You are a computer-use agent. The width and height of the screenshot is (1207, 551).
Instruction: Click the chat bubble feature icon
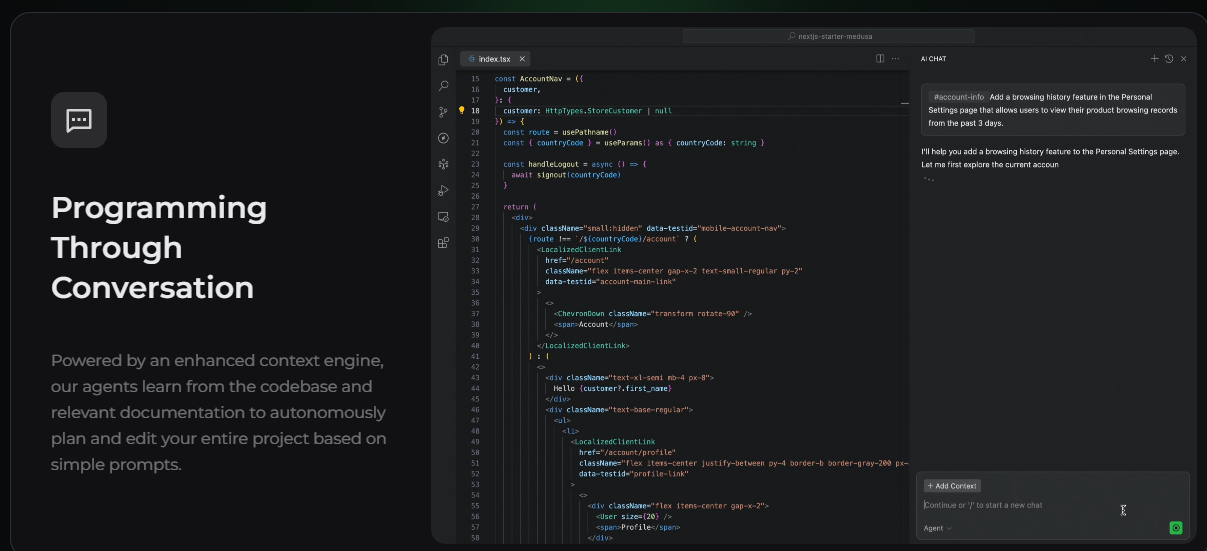tap(79, 120)
